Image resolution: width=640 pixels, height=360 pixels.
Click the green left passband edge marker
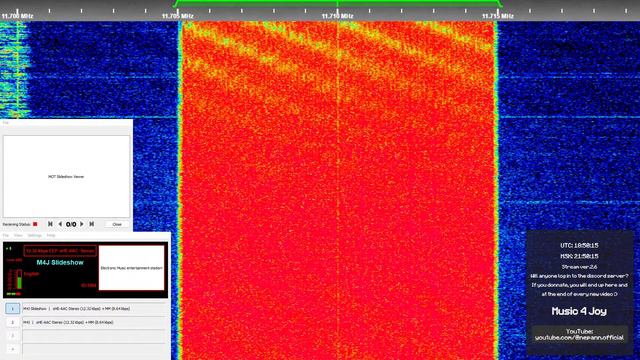click(x=176, y=4)
